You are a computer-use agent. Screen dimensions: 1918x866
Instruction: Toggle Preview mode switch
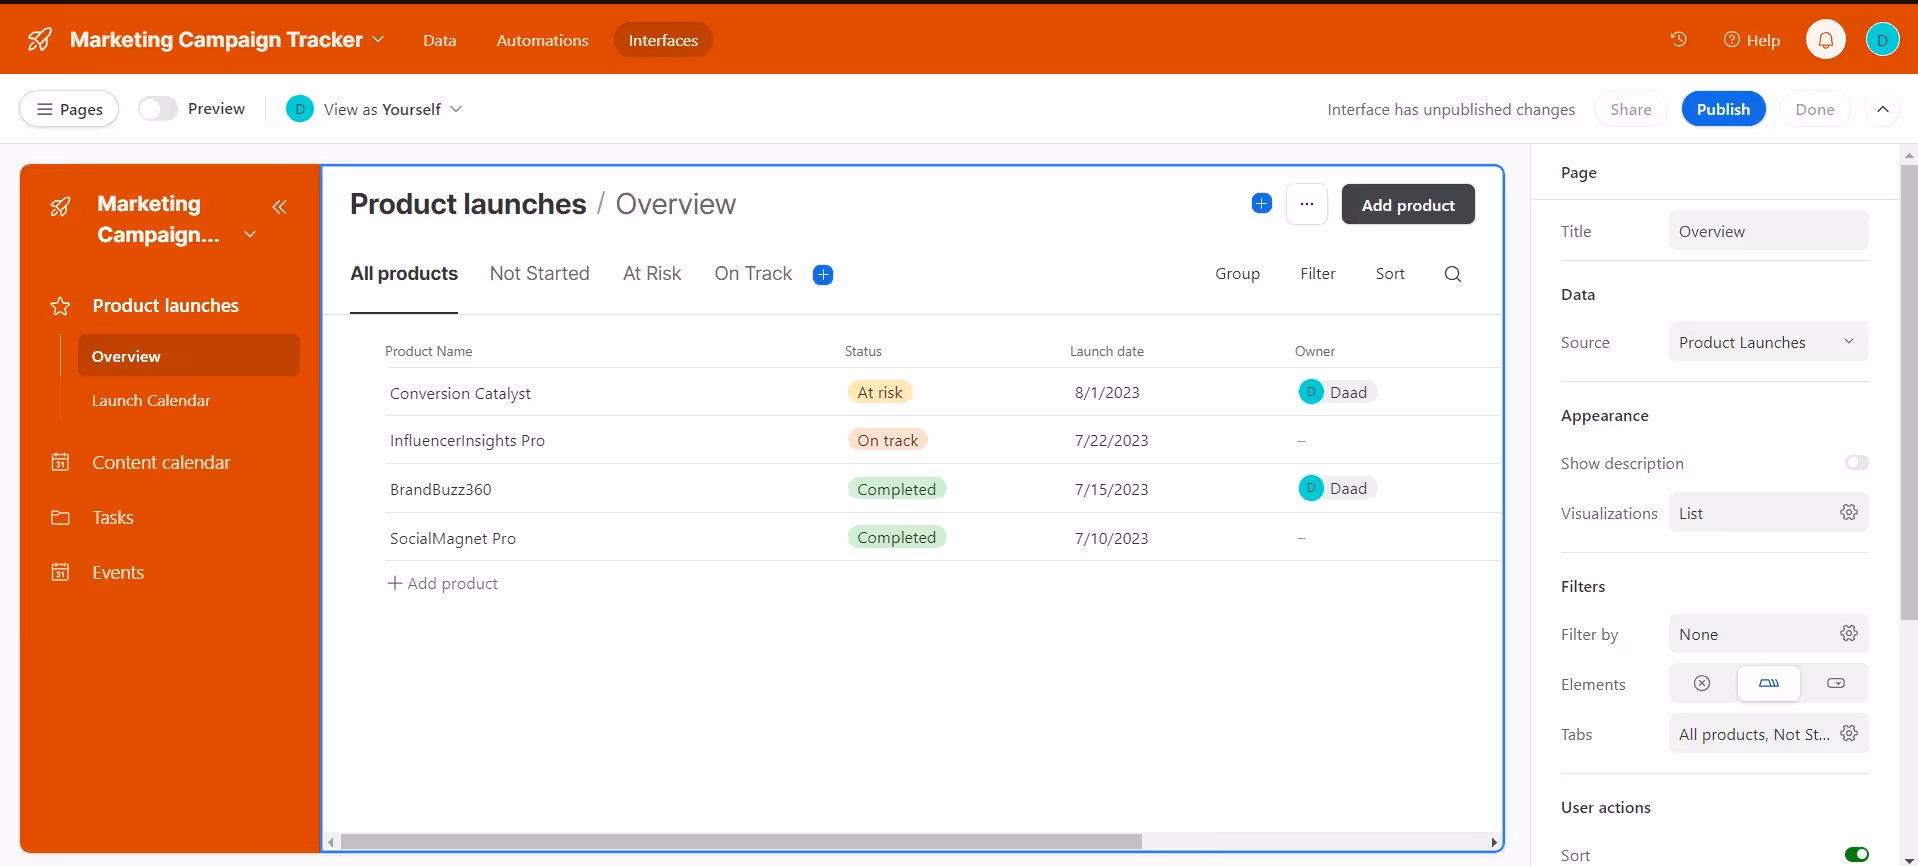coord(158,109)
